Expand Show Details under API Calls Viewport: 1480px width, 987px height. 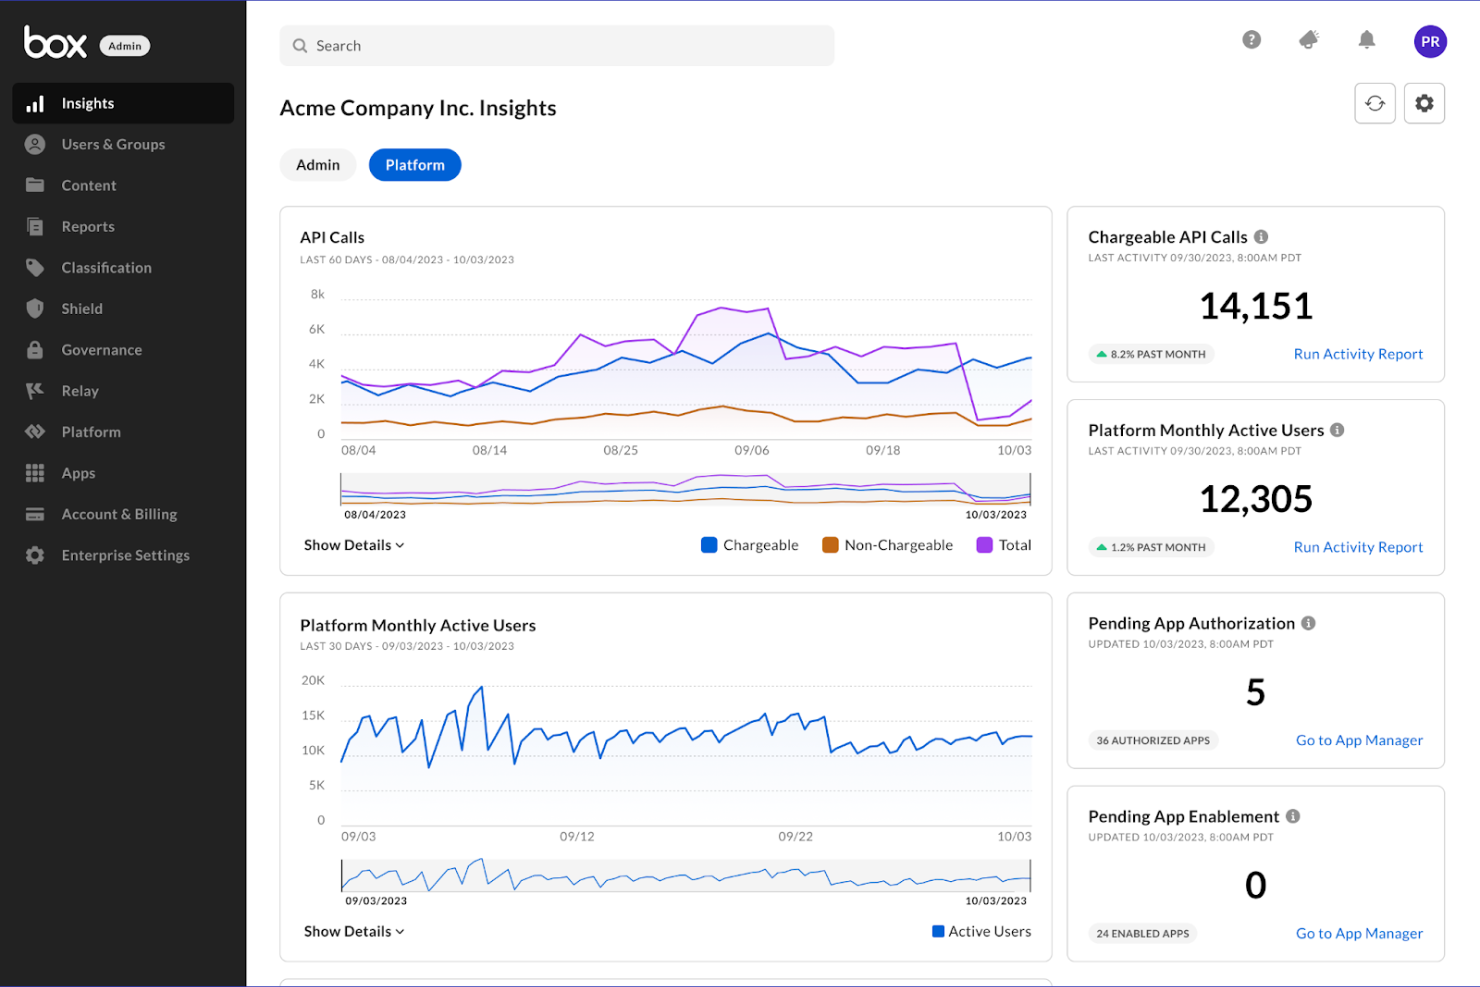point(353,545)
